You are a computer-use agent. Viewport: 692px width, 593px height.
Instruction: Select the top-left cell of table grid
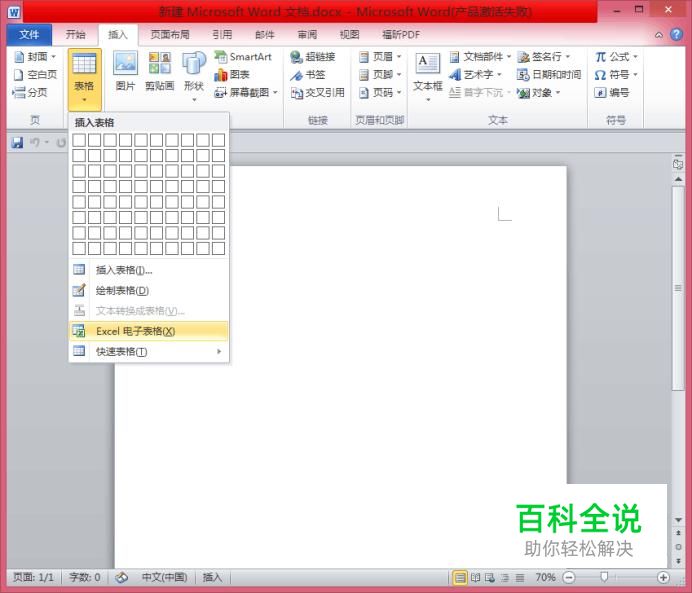pyautogui.click(x=79, y=140)
